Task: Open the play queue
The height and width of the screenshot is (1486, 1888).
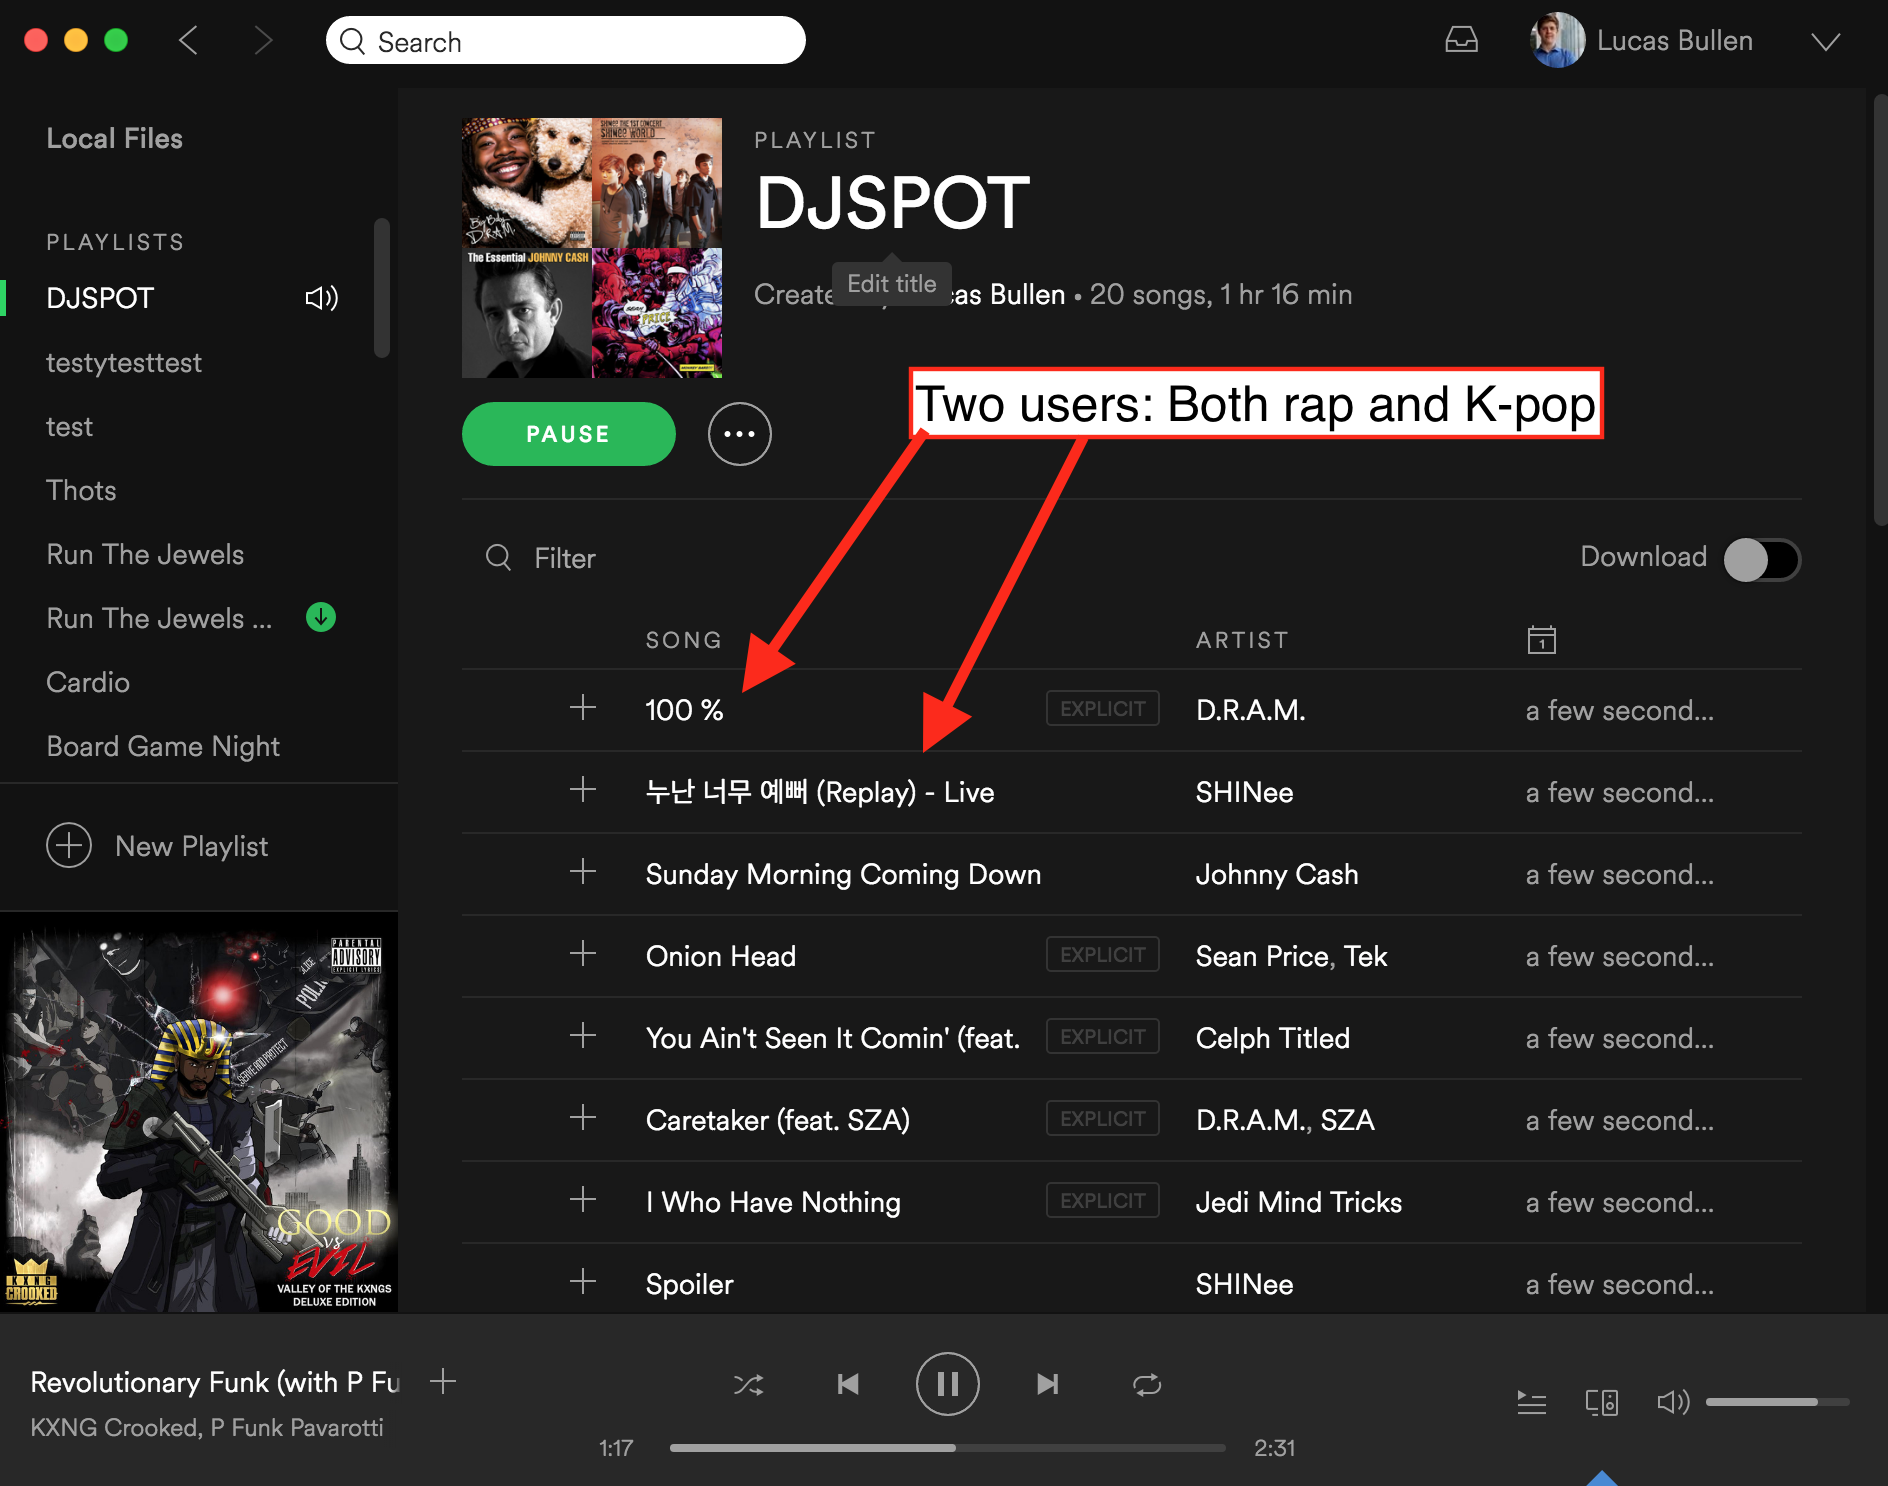Action: (x=1531, y=1402)
